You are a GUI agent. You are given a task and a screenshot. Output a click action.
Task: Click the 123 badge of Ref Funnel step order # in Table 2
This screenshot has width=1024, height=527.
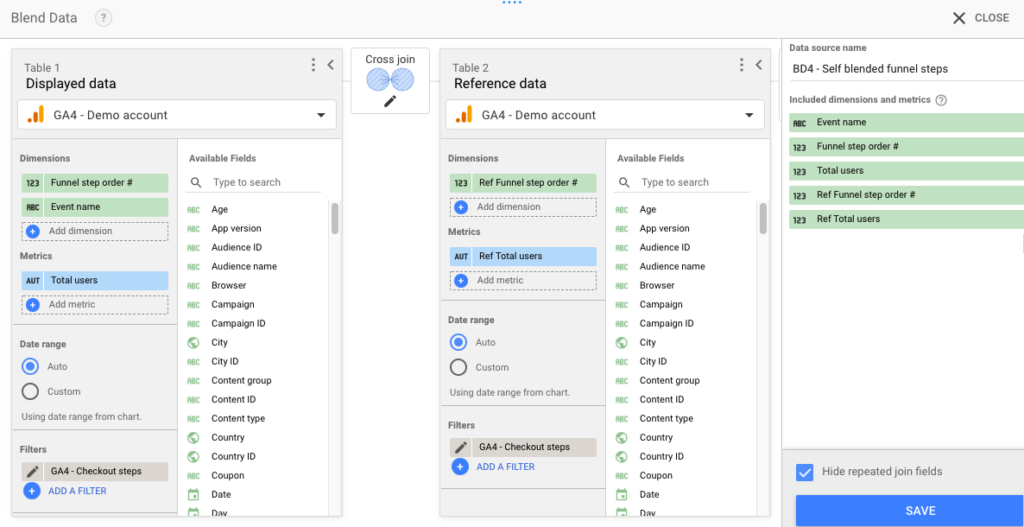coord(461,183)
